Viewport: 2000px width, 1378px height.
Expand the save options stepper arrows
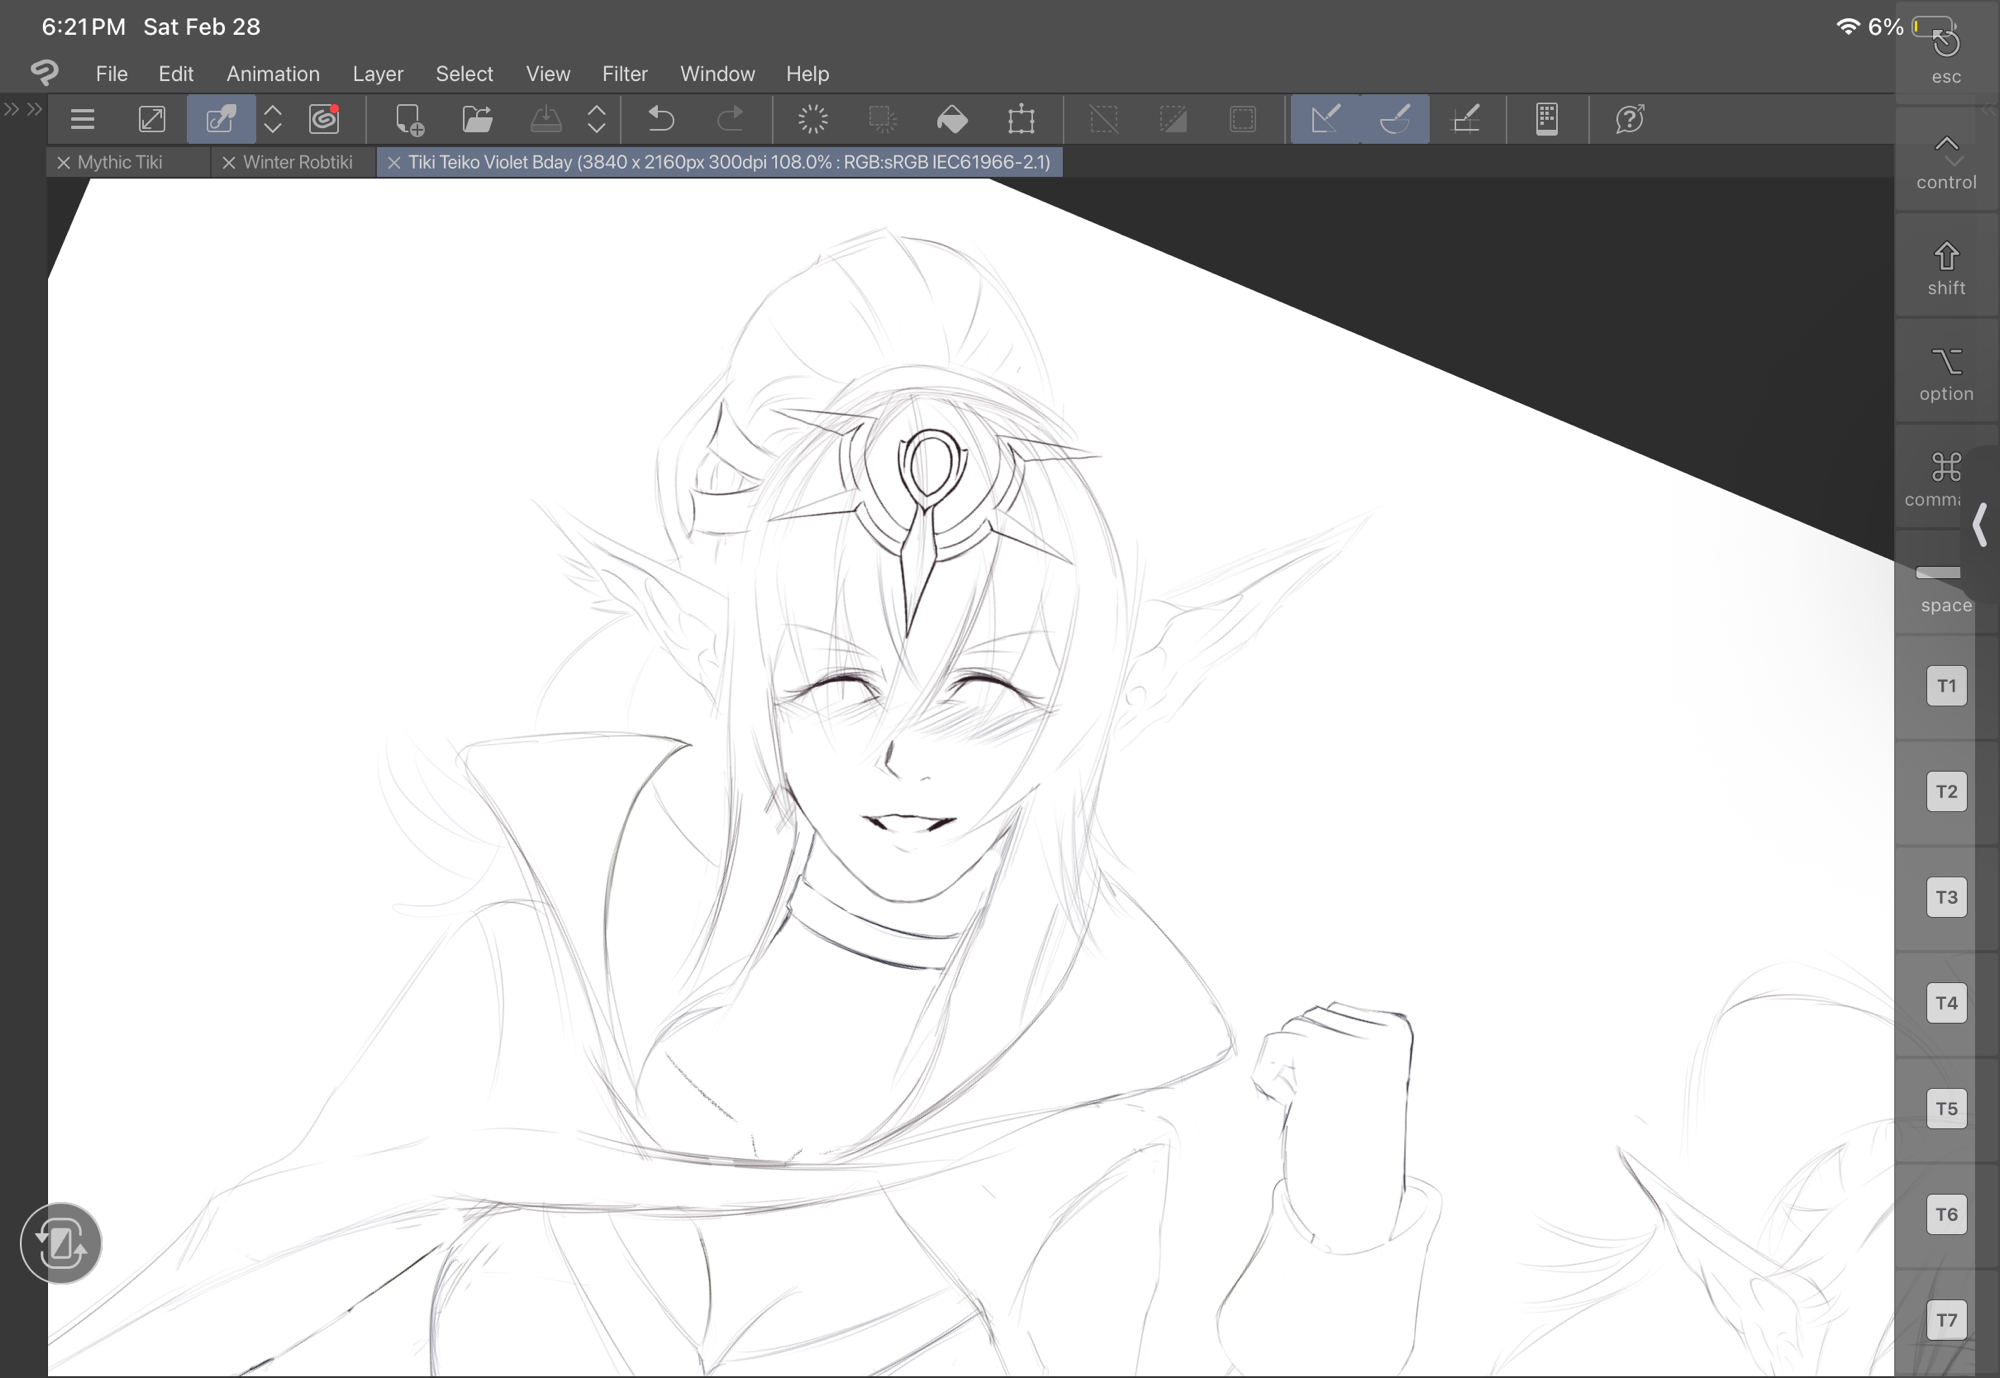[x=597, y=120]
